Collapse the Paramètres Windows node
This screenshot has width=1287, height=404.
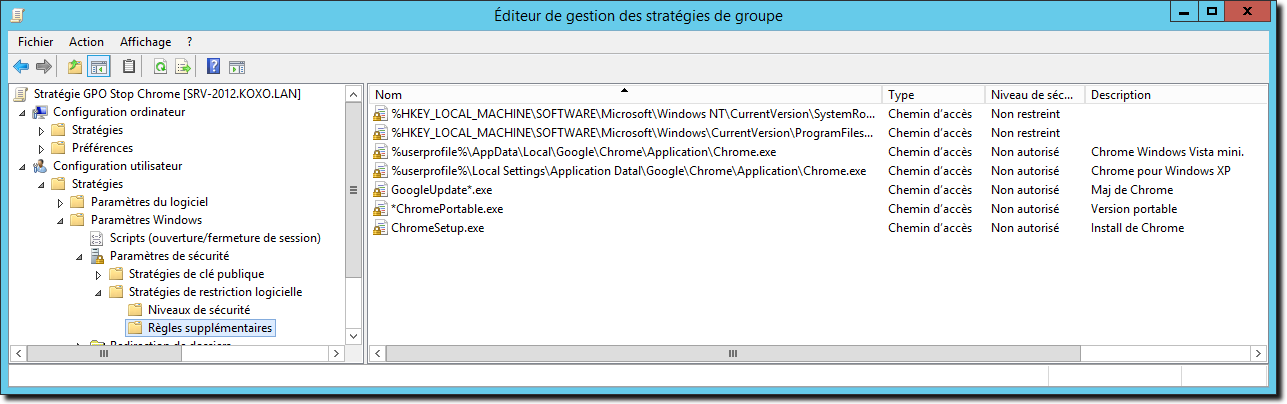coord(60,221)
